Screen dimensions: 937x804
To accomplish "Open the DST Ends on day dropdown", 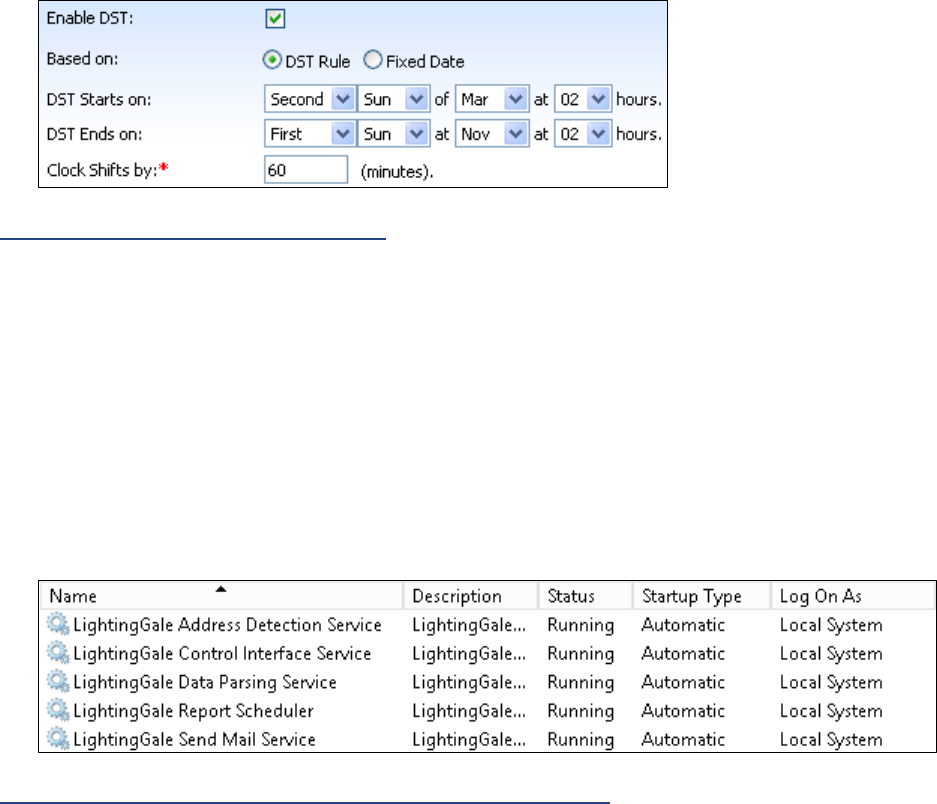I will point(393,134).
